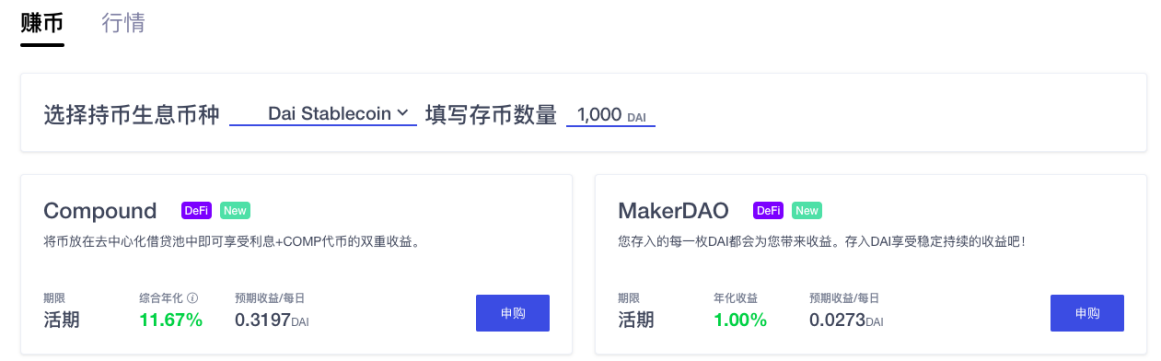Click the 0.0273 DAI daily yield

(846, 320)
